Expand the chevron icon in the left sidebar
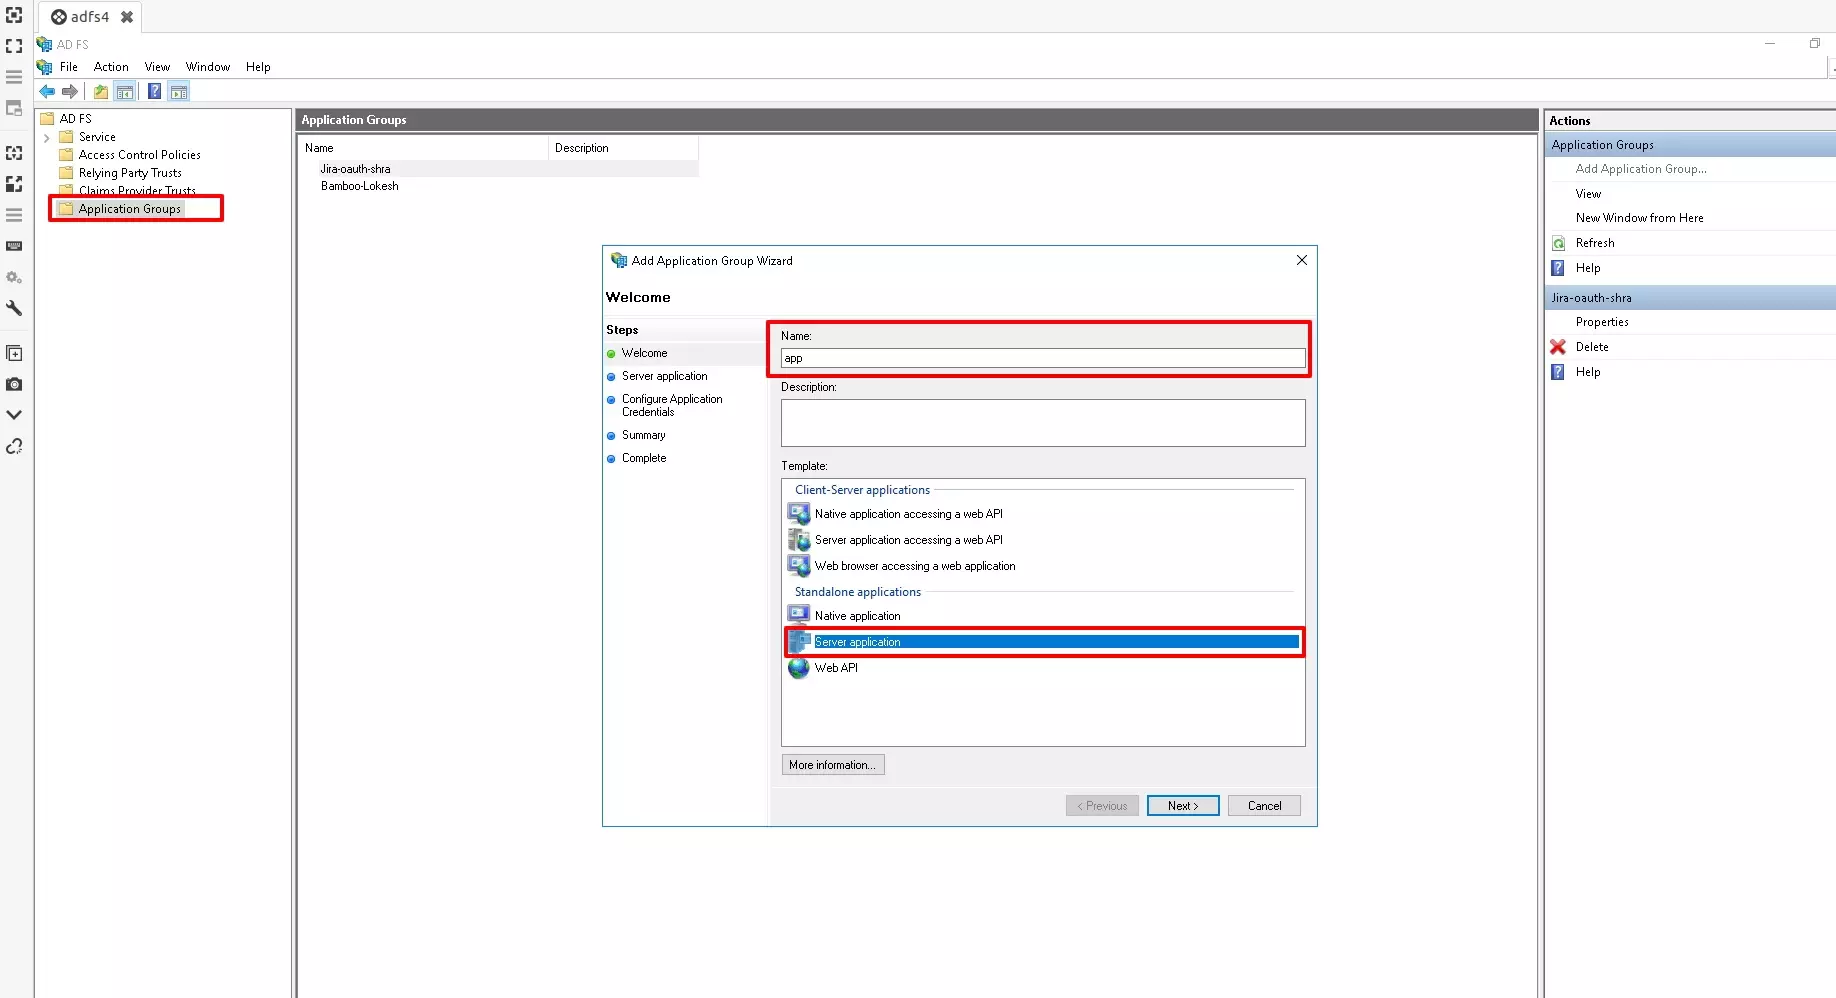 click(x=14, y=413)
